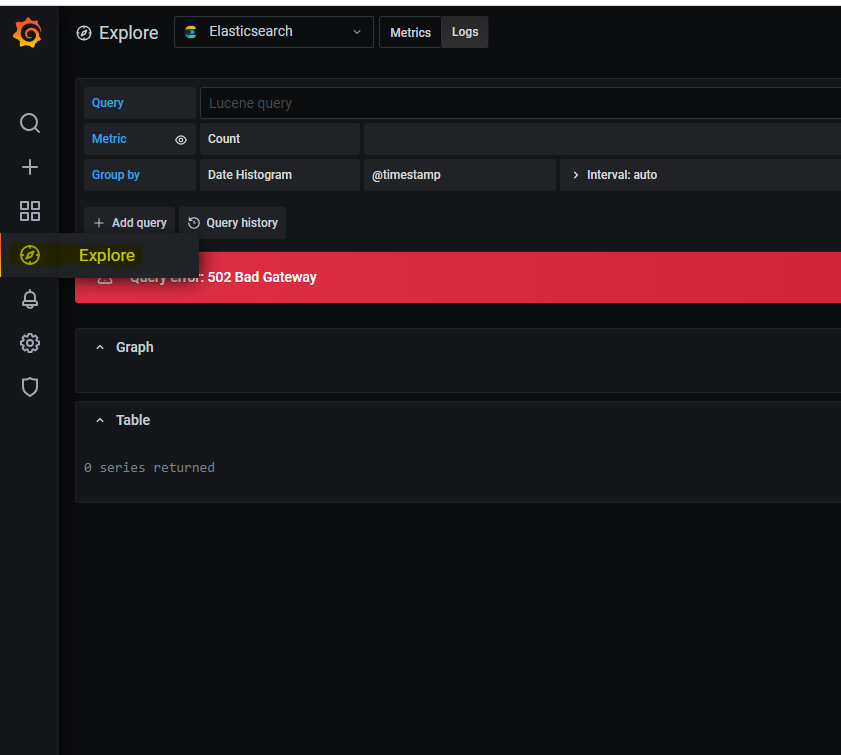841x755 pixels.
Task: Click the Add query button
Action: pyautogui.click(x=129, y=223)
